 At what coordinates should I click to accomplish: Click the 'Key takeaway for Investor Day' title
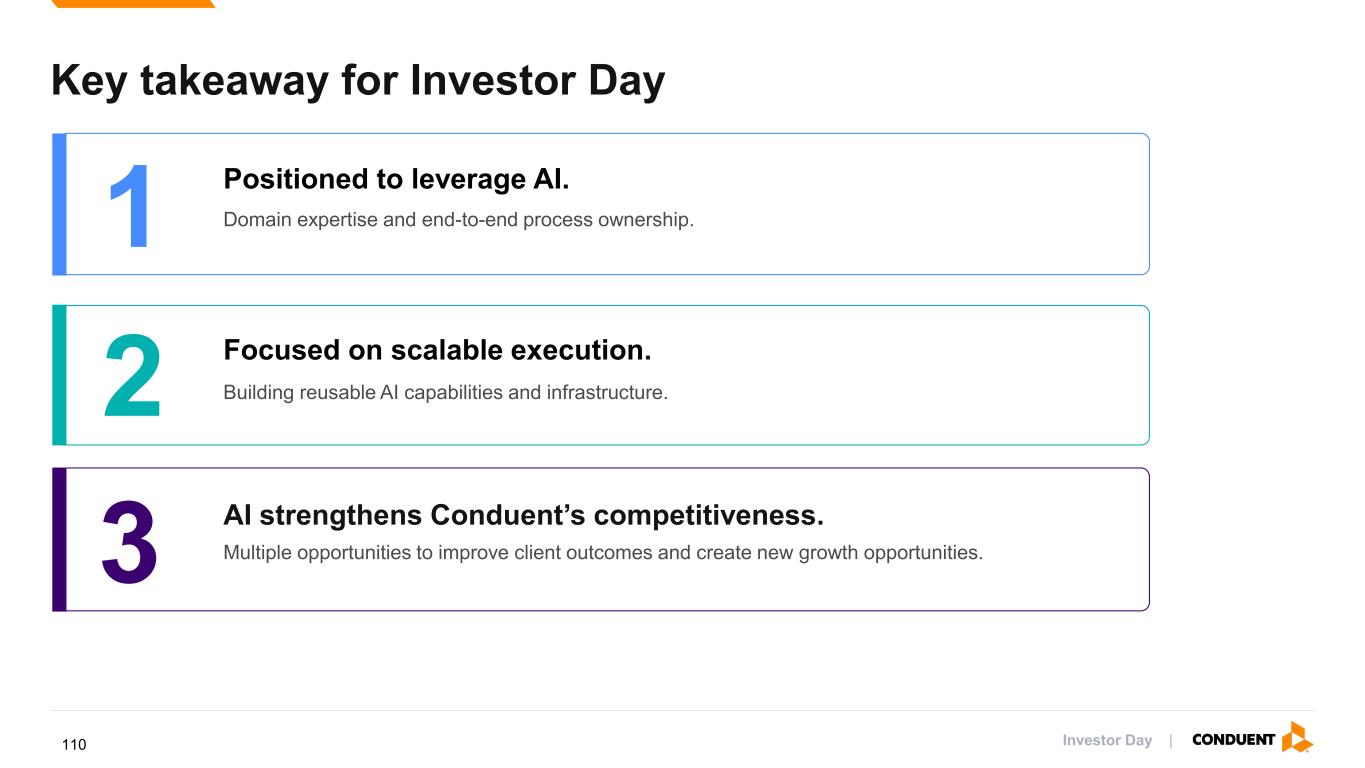(357, 81)
